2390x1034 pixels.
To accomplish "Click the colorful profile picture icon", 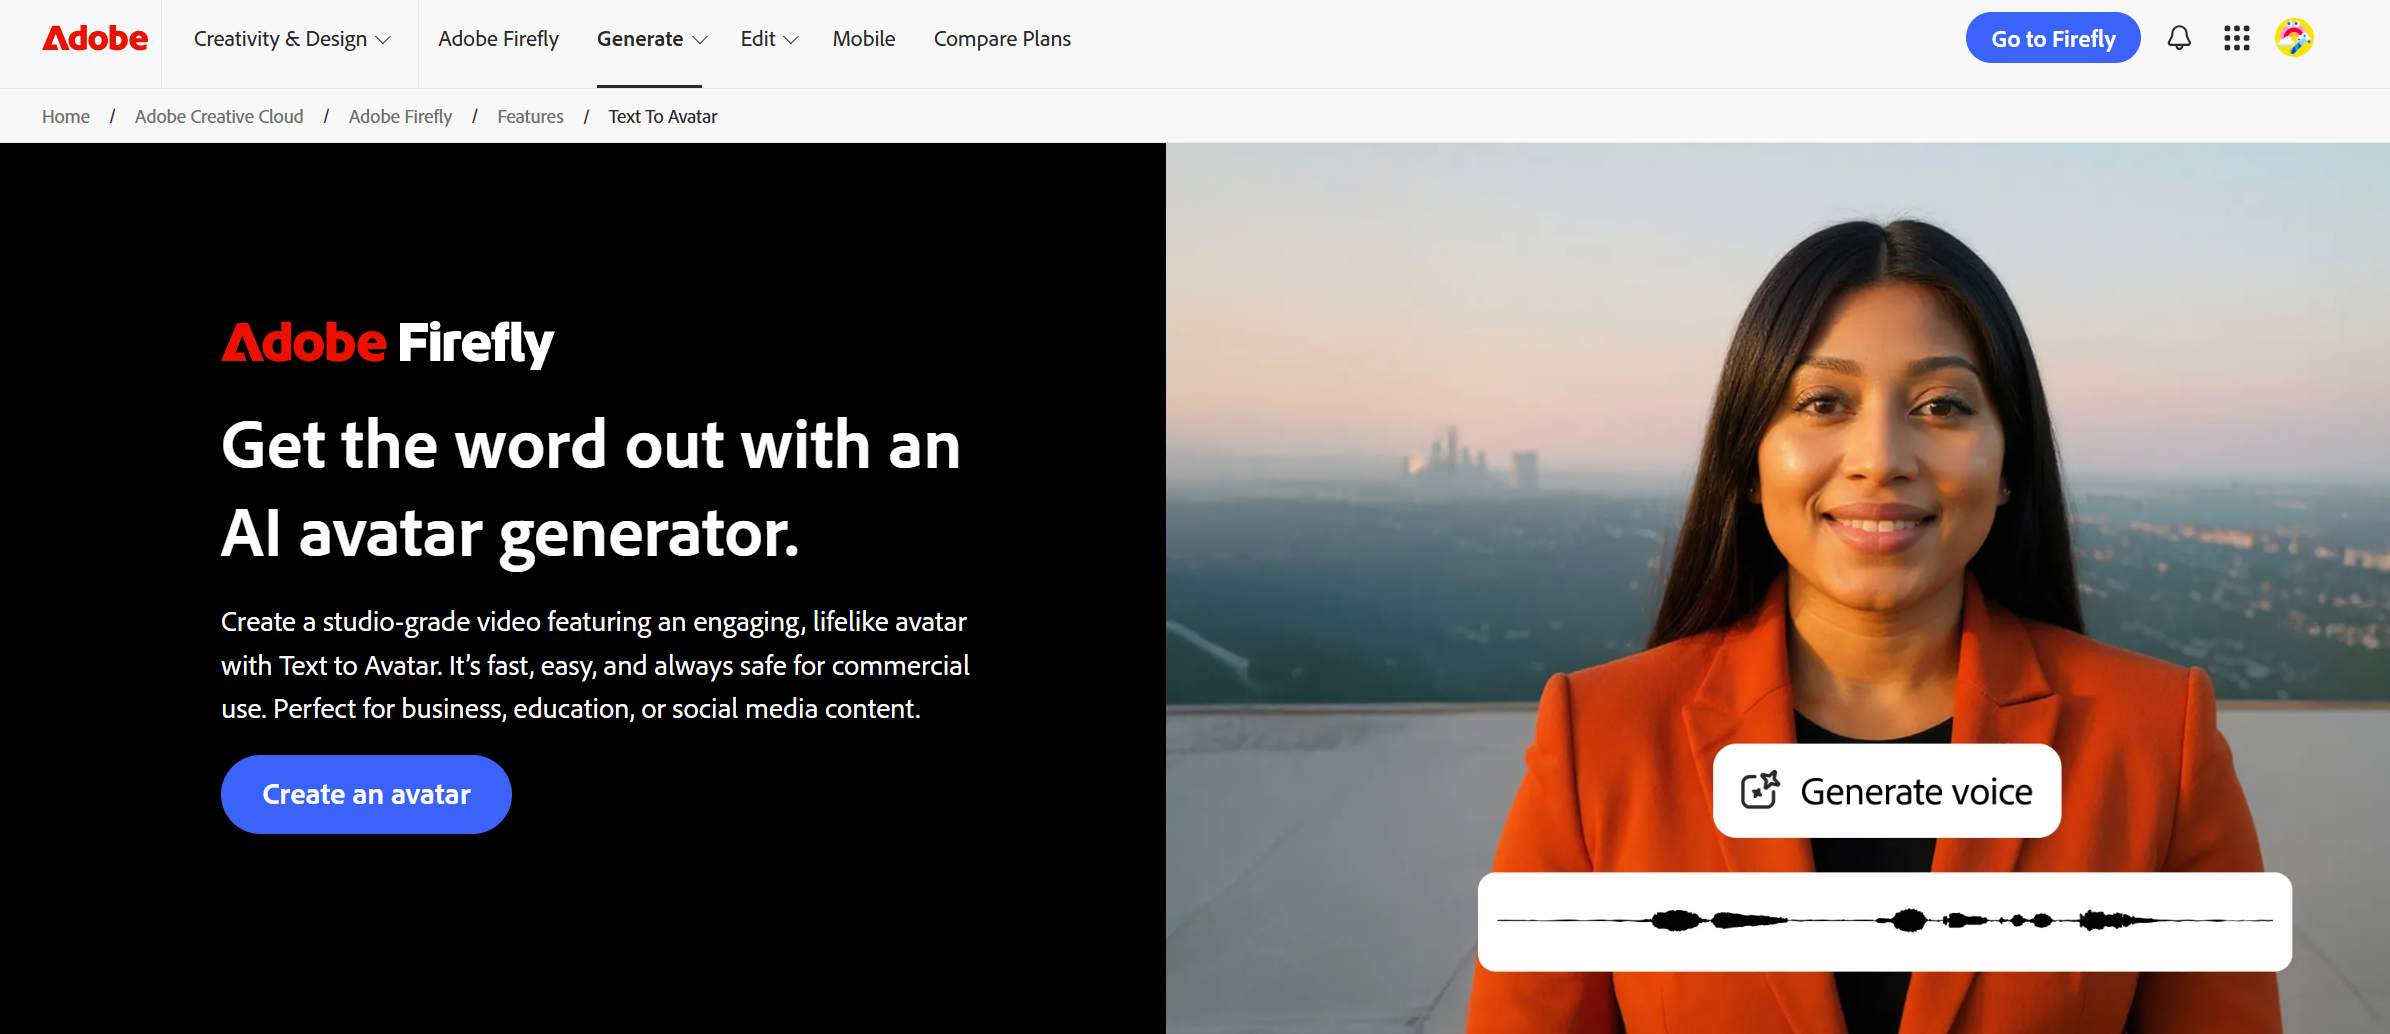I will pyautogui.click(x=2294, y=38).
